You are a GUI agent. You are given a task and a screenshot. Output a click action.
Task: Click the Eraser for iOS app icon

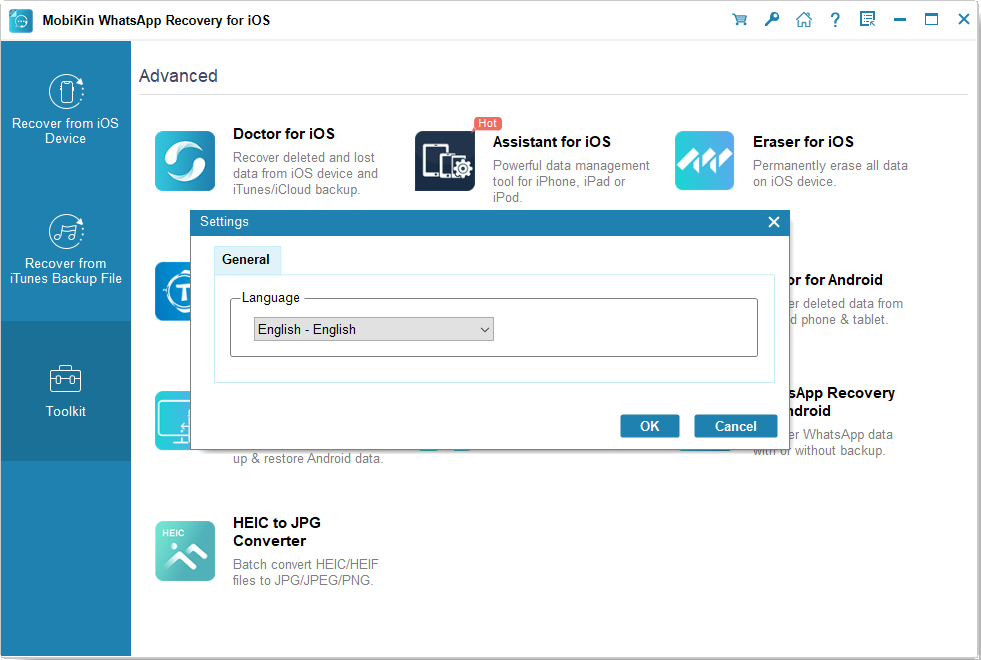click(x=704, y=161)
